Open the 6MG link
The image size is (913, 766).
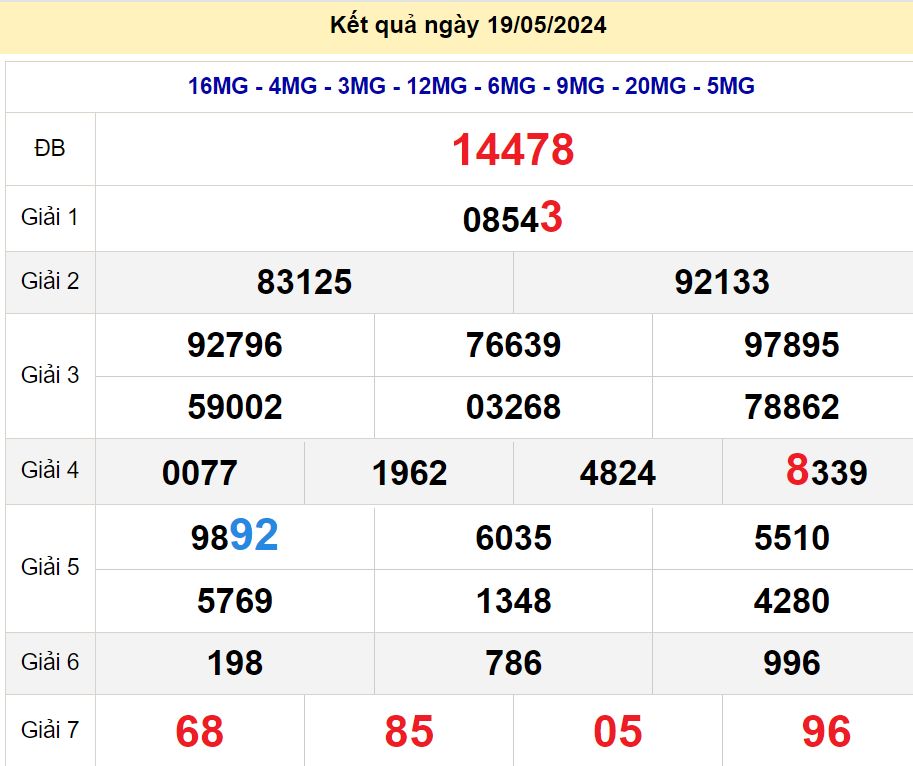pyautogui.click(x=510, y=86)
